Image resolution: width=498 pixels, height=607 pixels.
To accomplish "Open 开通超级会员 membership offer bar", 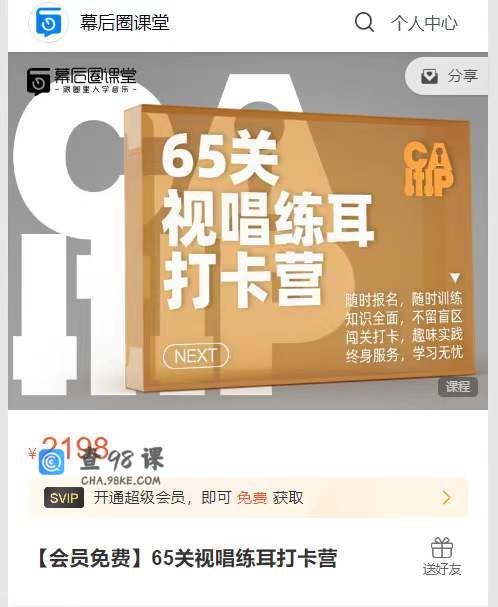I will 249,498.
